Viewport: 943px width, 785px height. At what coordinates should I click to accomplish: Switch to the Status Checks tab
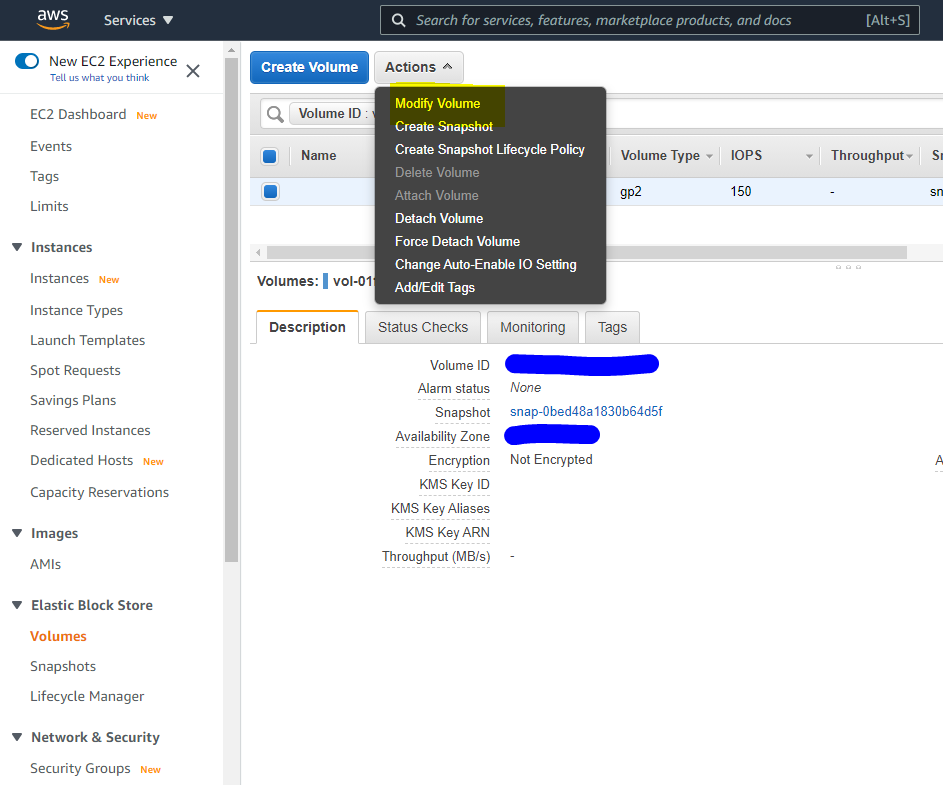point(423,327)
